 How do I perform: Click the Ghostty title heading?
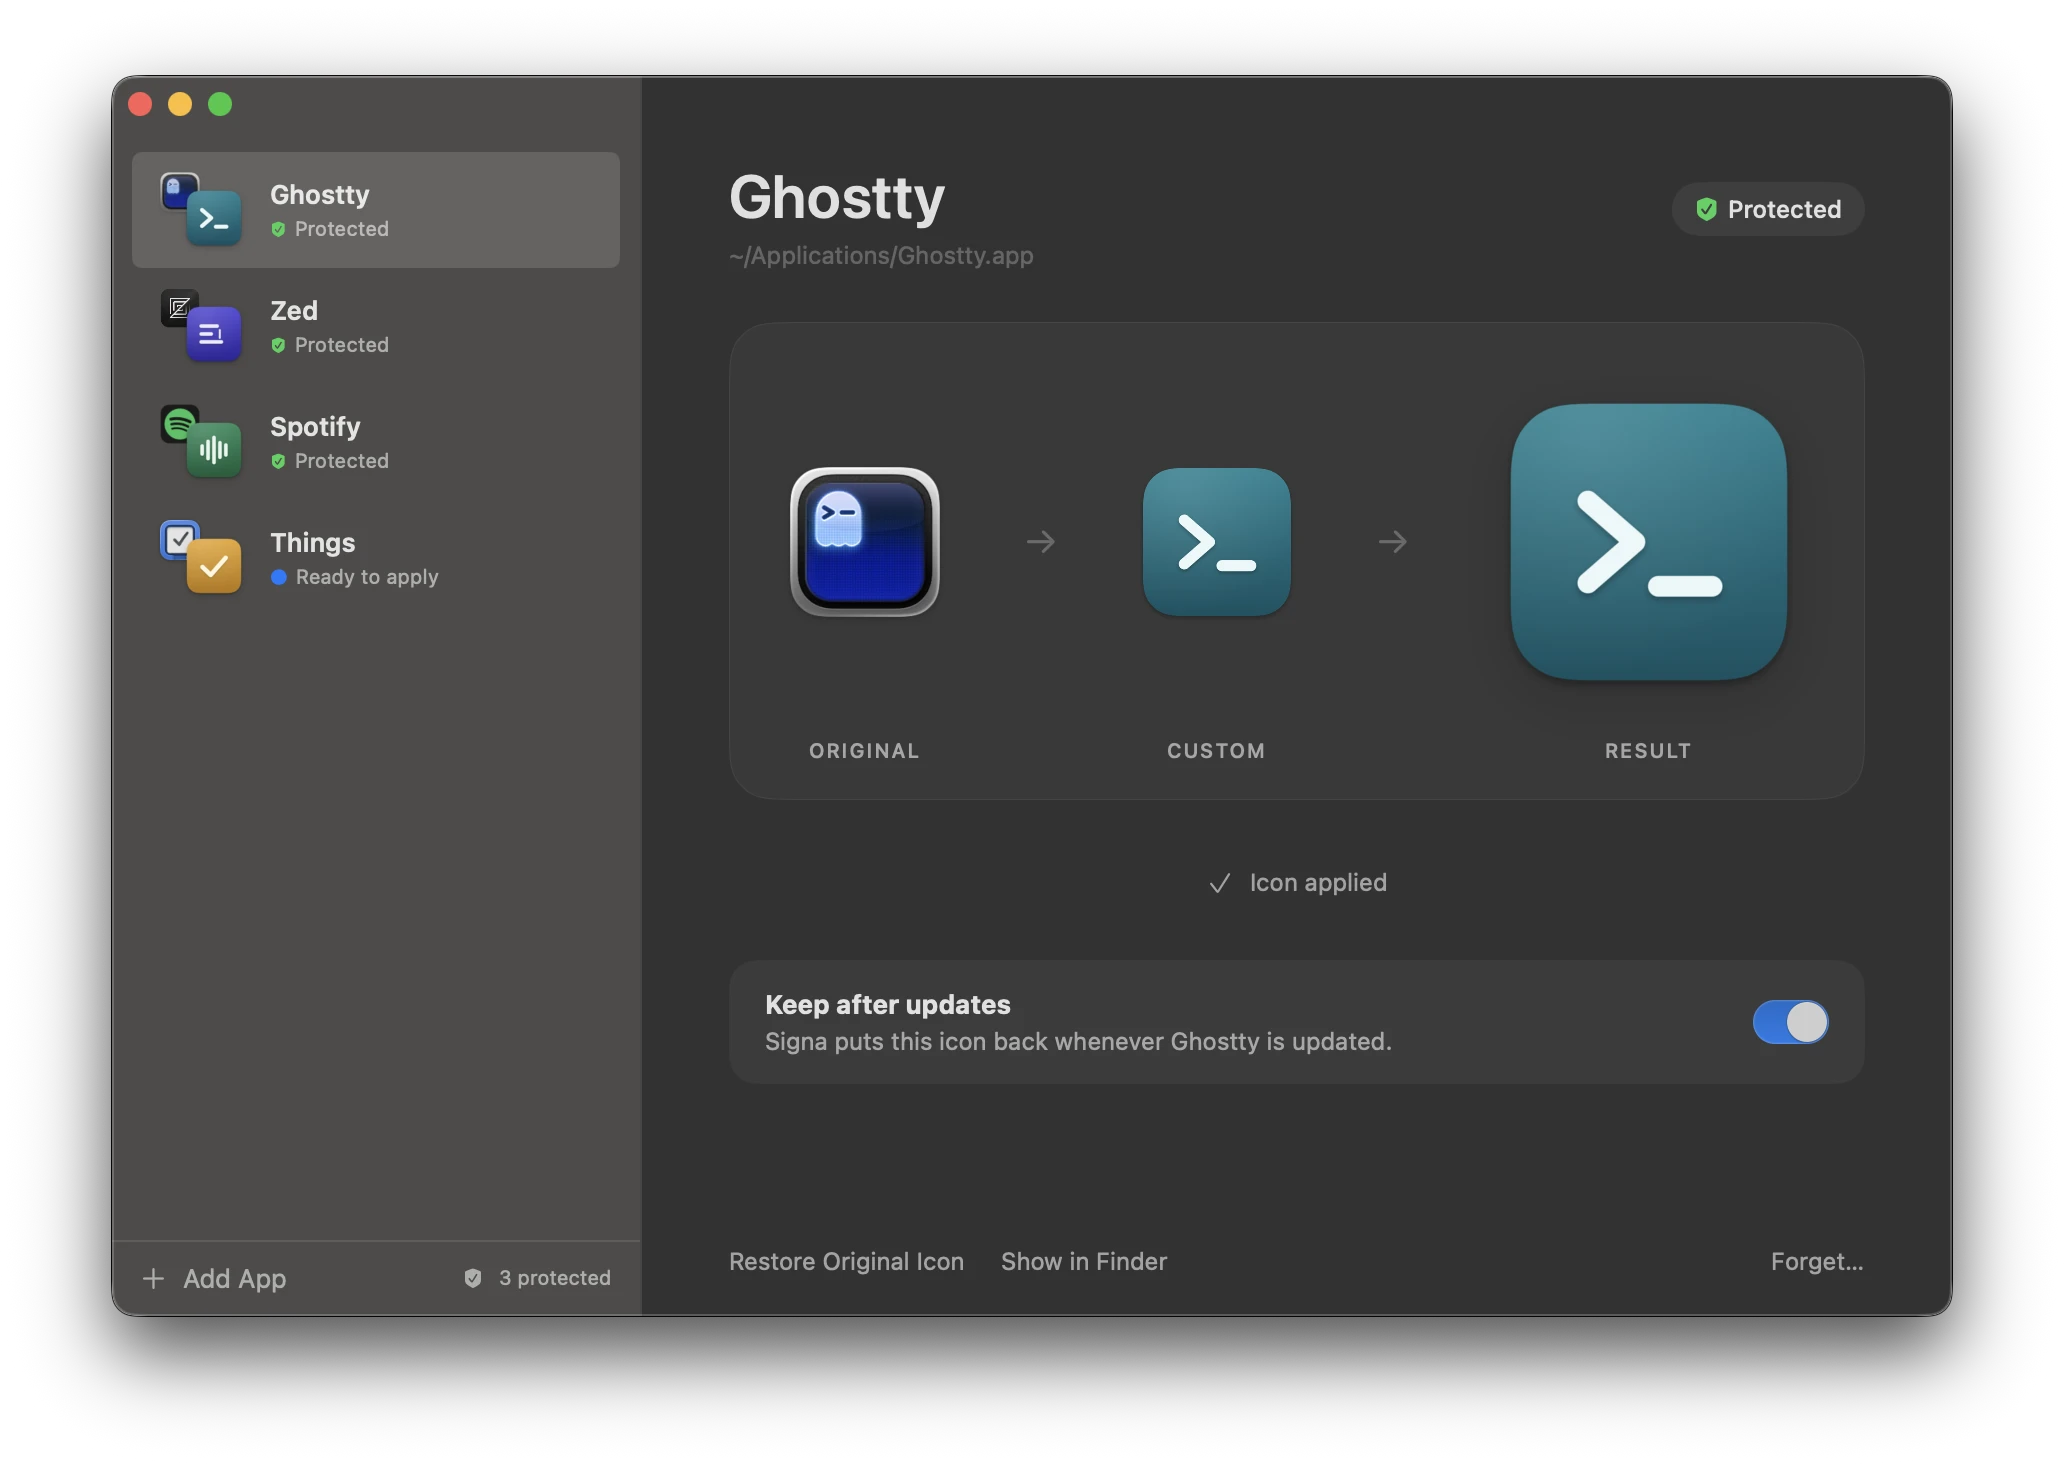(837, 197)
